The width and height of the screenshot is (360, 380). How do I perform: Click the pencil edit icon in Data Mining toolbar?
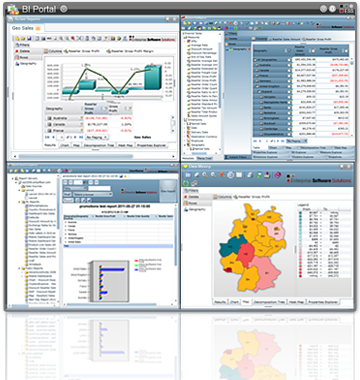pos(197,175)
